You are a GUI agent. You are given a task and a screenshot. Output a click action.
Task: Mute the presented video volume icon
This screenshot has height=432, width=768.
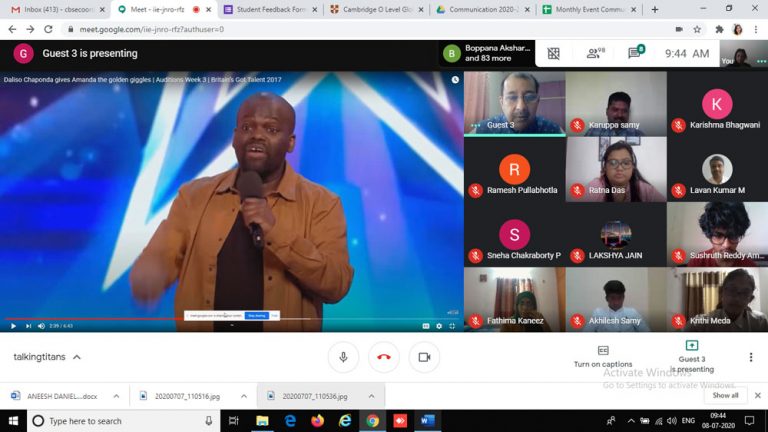tap(41, 326)
